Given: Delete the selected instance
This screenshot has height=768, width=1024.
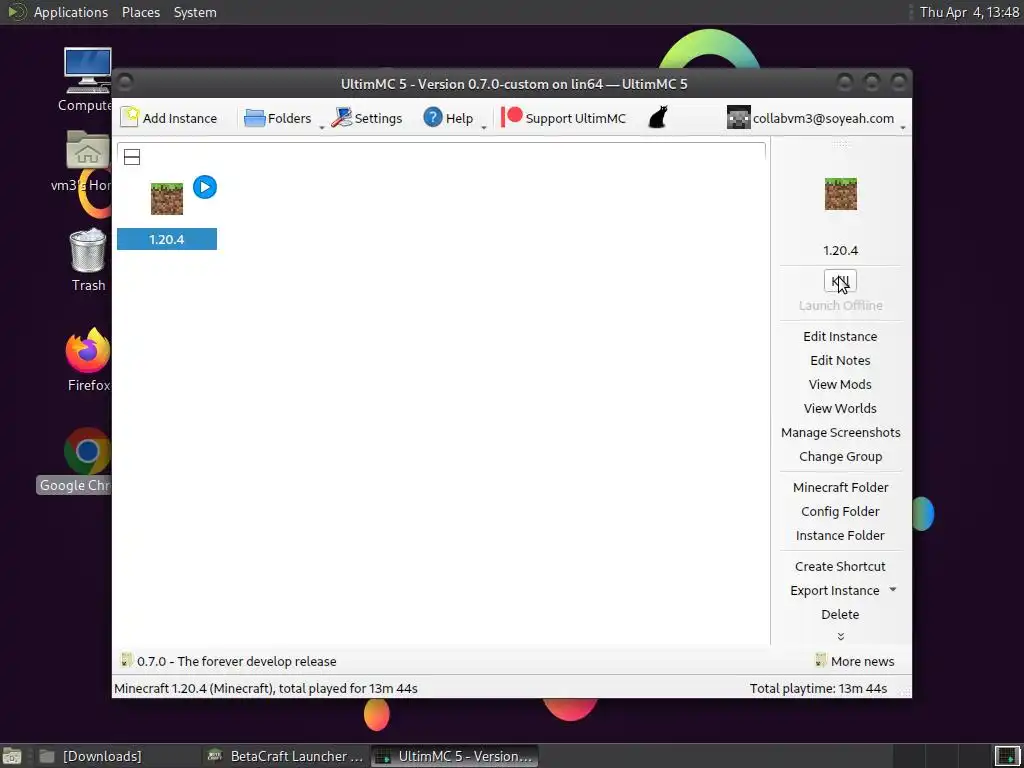Looking at the screenshot, I should (840, 615).
